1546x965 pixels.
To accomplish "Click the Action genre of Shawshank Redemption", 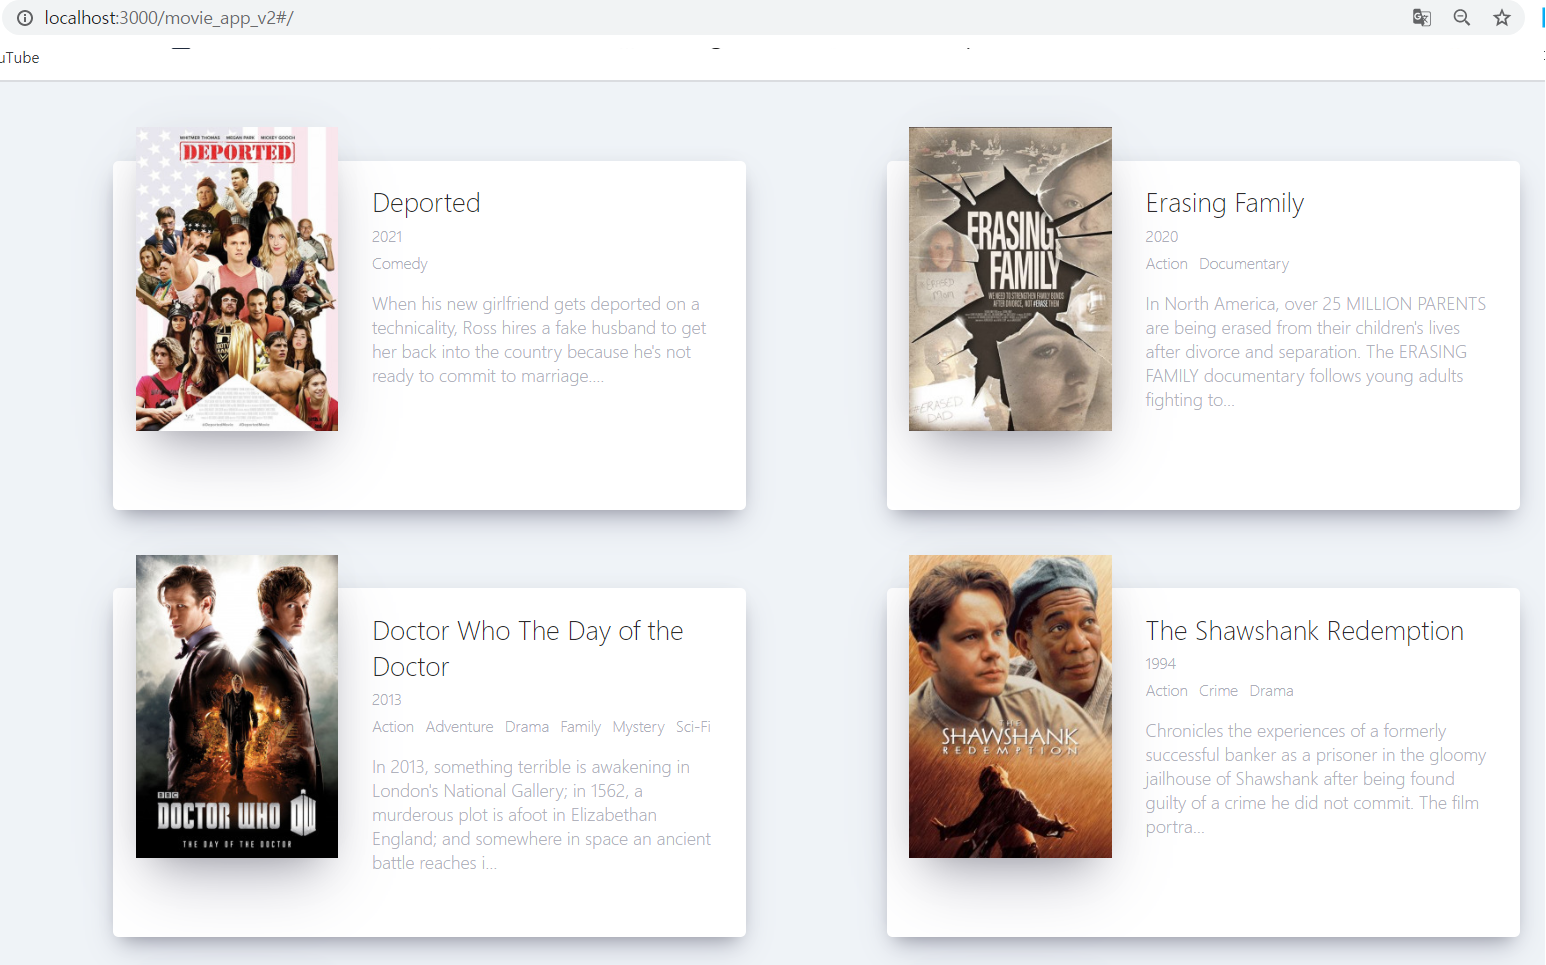I will (x=1167, y=691).
